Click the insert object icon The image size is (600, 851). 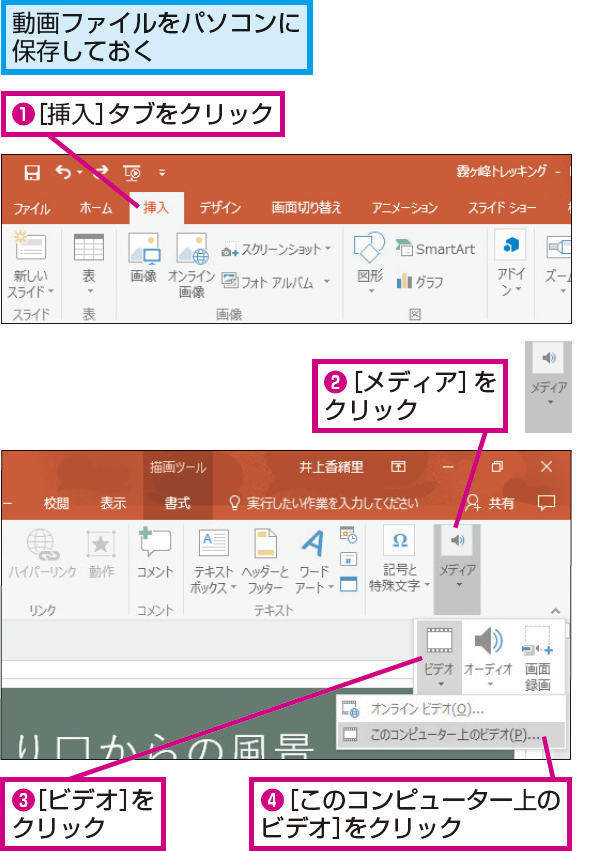tap(348, 584)
